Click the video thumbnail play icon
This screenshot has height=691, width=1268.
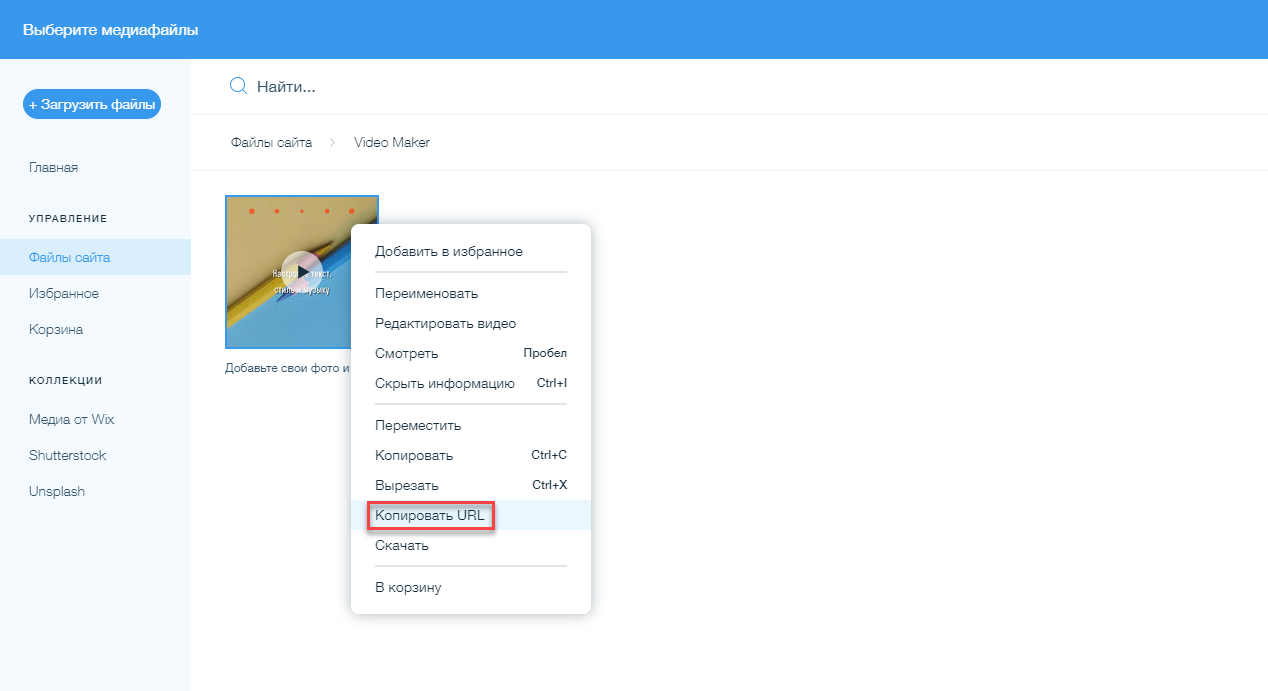point(300,271)
